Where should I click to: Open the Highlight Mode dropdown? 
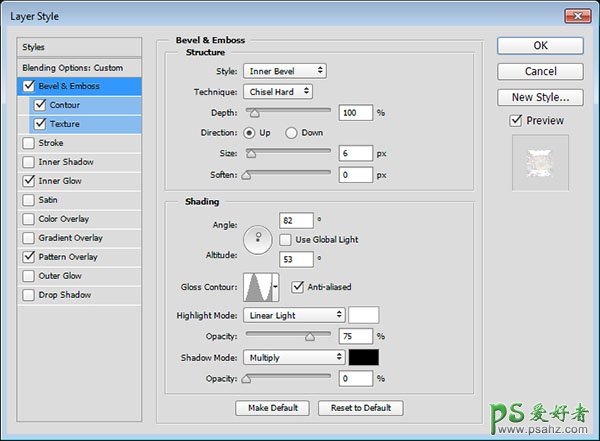293,315
